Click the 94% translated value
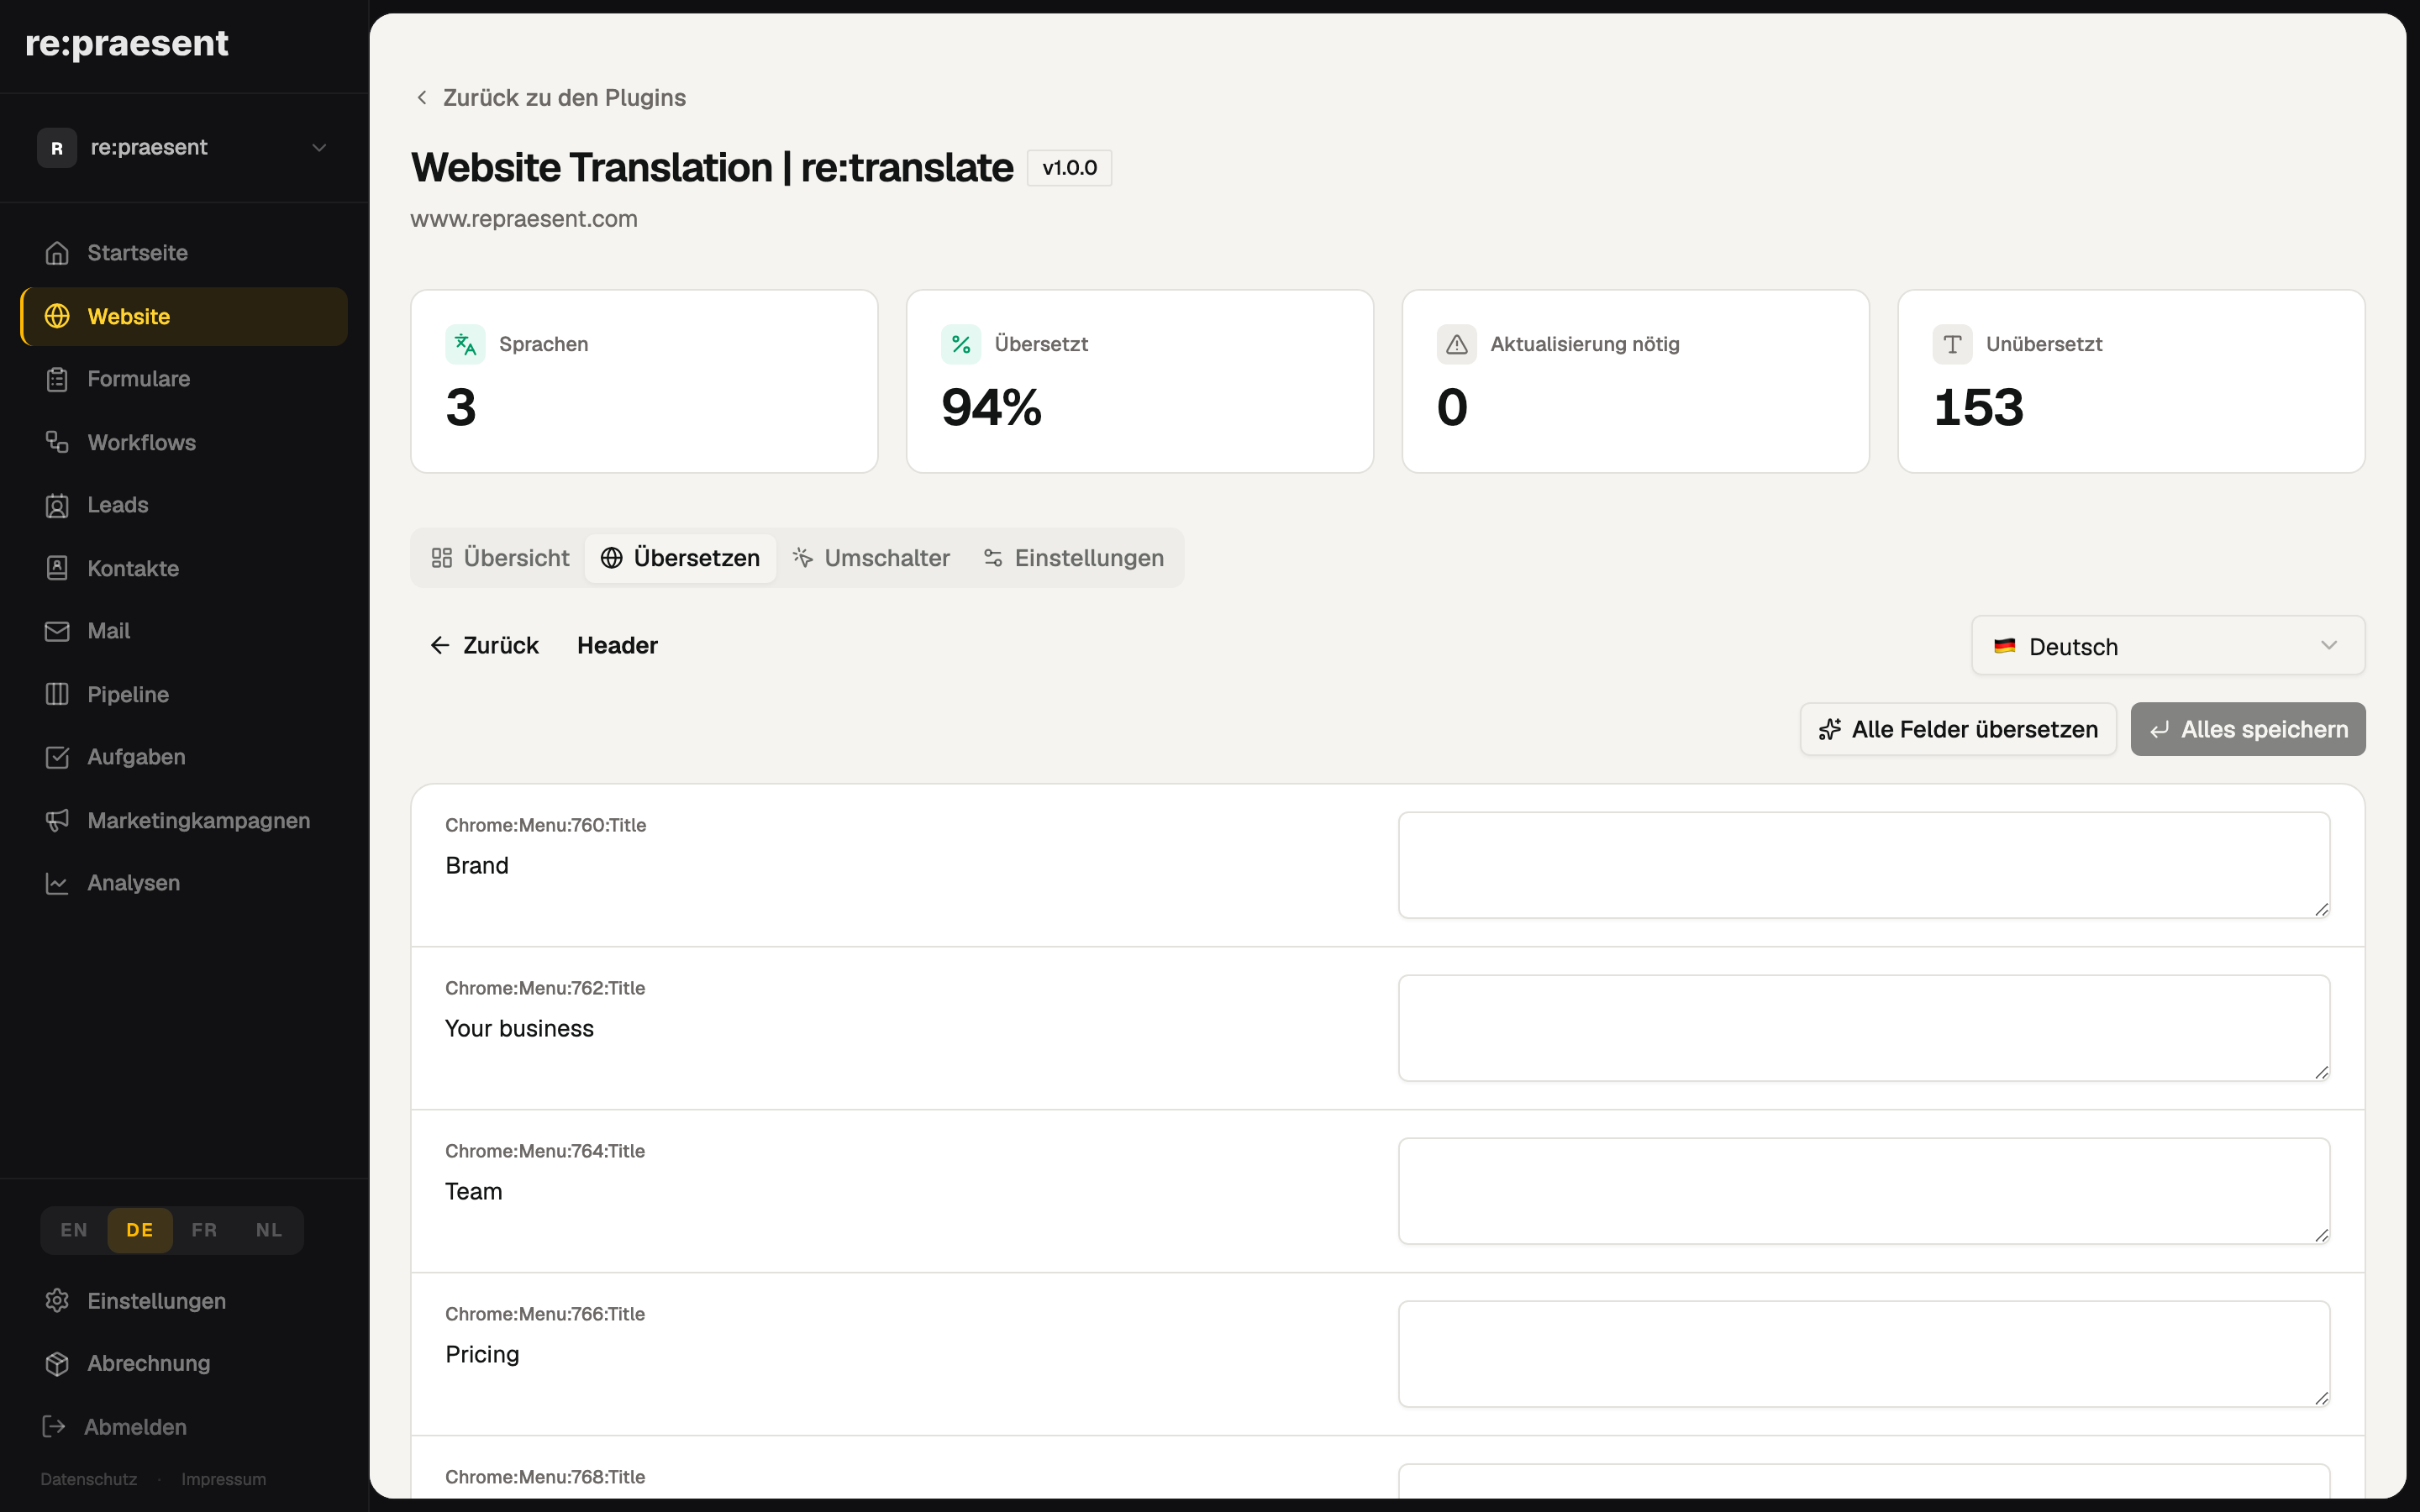This screenshot has height=1512, width=2420. [991, 407]
